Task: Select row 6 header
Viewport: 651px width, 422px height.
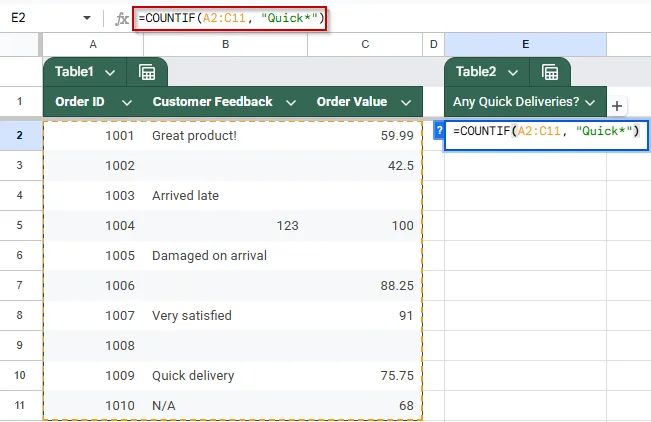Action: pos(20,255)
